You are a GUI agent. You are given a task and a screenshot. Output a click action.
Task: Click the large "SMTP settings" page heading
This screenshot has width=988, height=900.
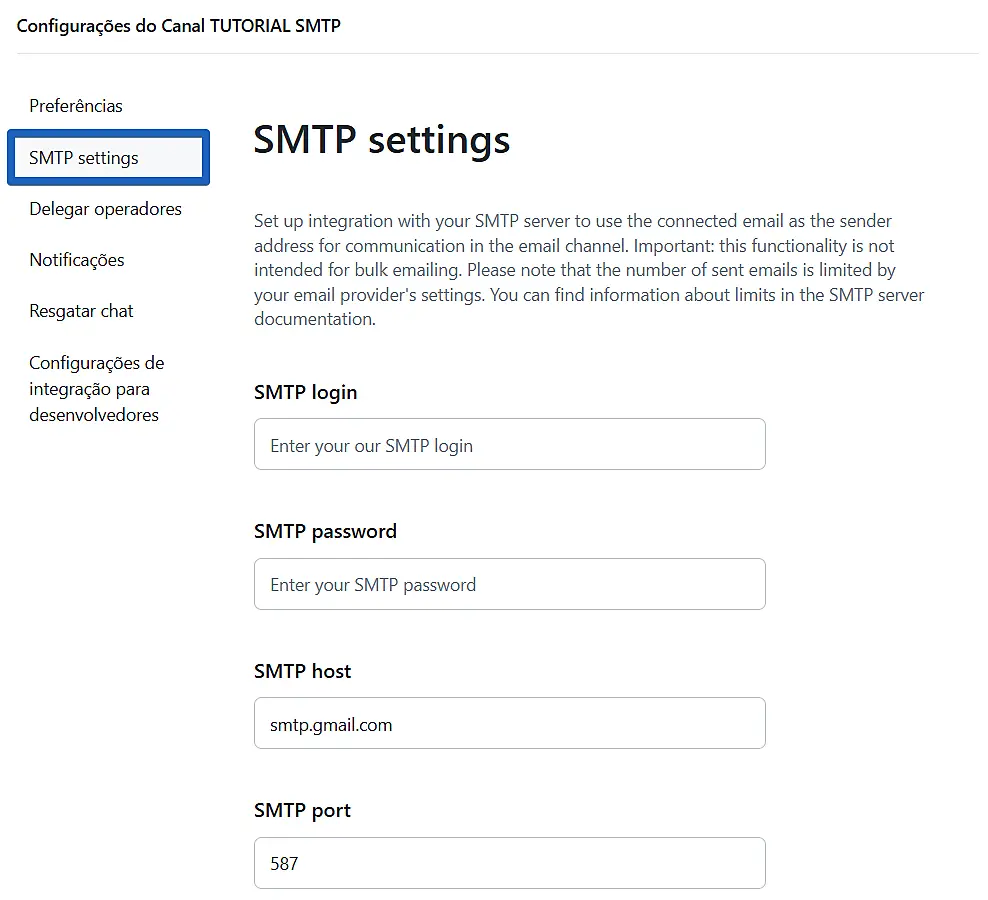click(381, 140)
